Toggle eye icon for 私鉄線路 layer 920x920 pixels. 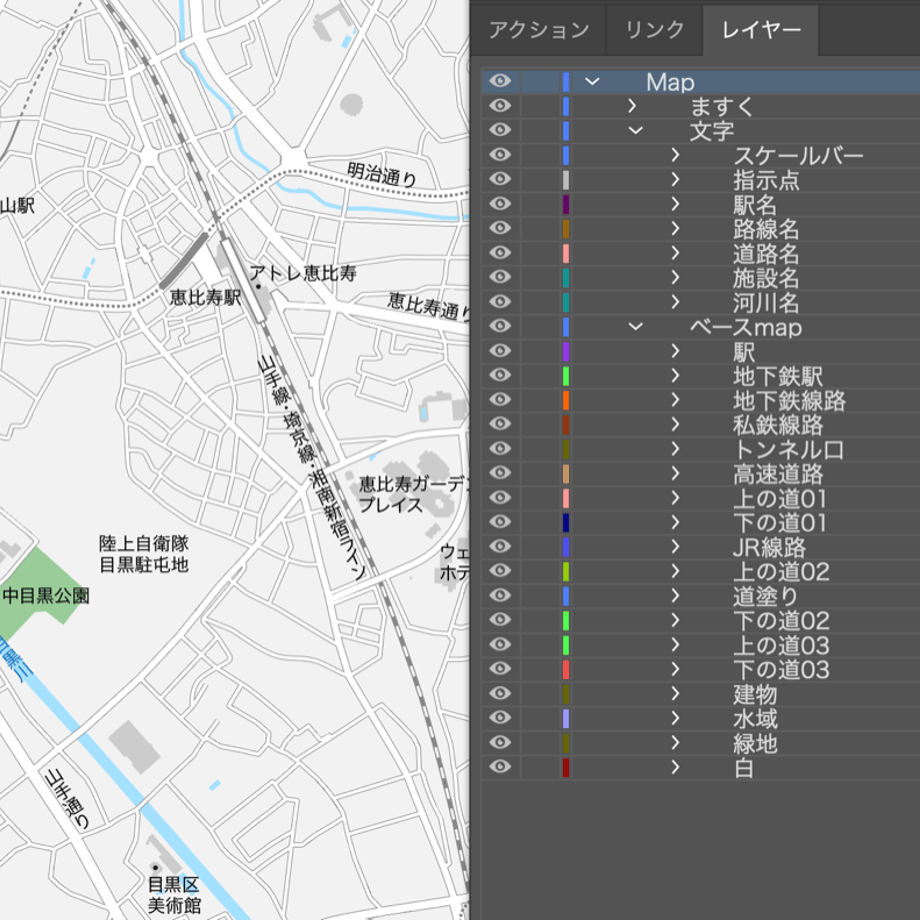pos(500,424)
